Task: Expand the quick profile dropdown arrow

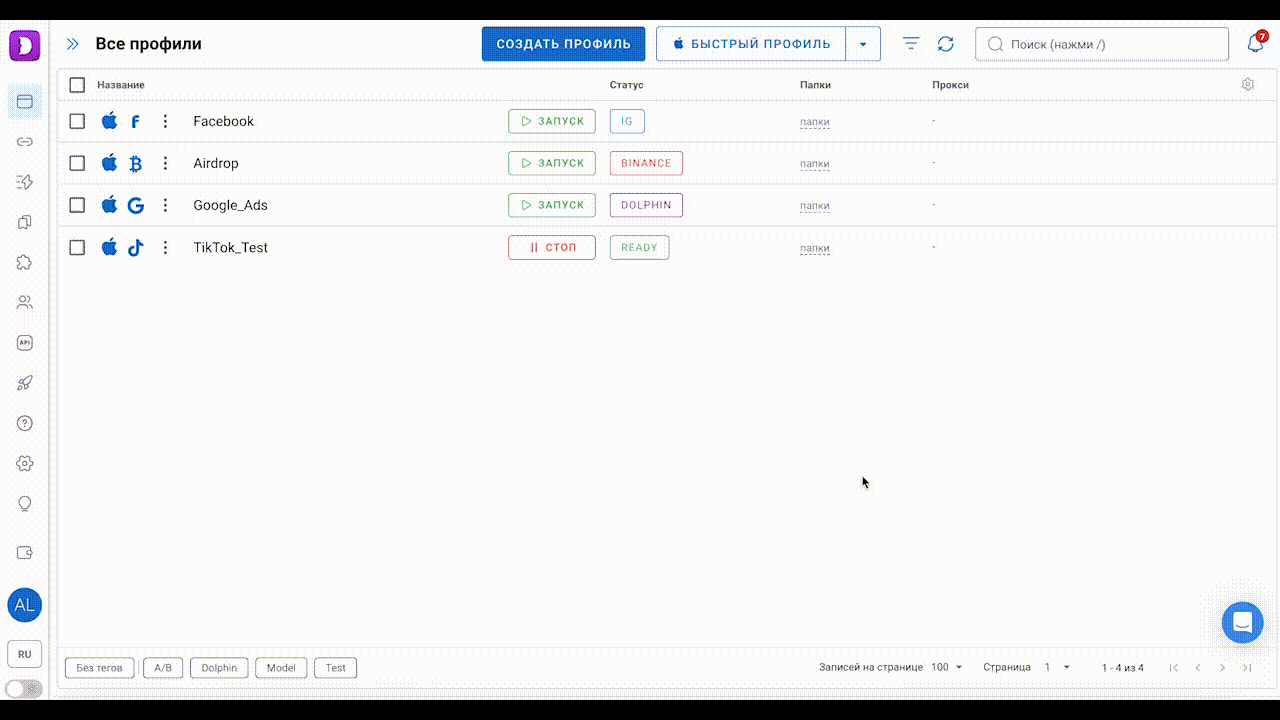Action: point(863,44)
